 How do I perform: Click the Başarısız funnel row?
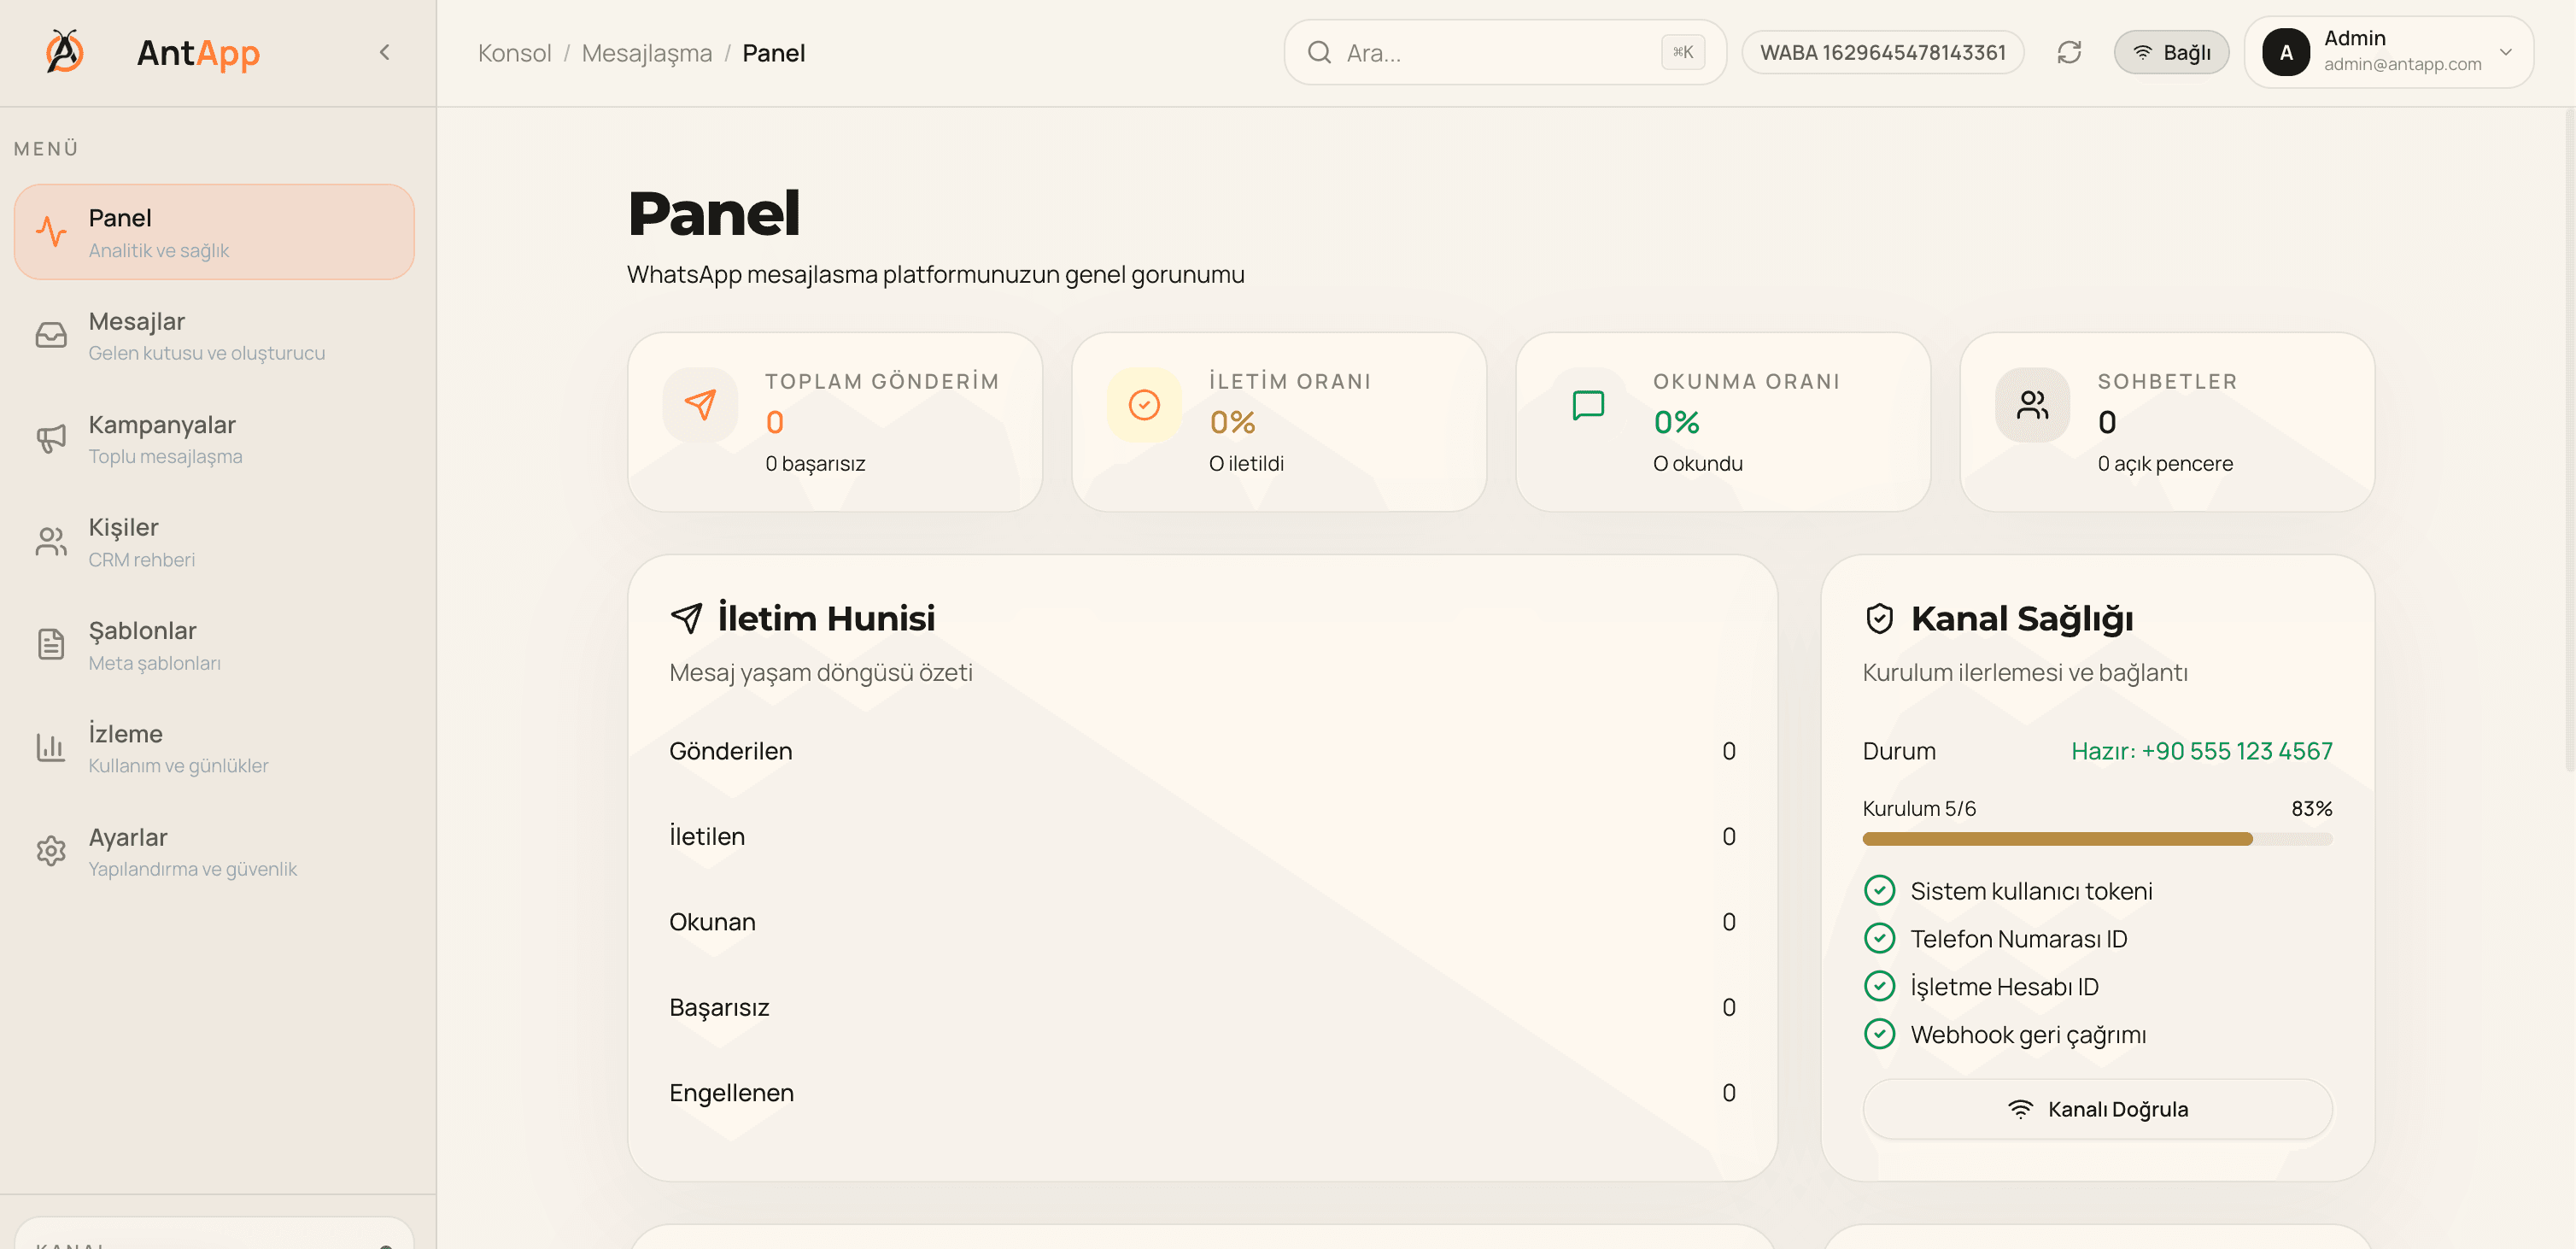click(x=1202, y=1007)
